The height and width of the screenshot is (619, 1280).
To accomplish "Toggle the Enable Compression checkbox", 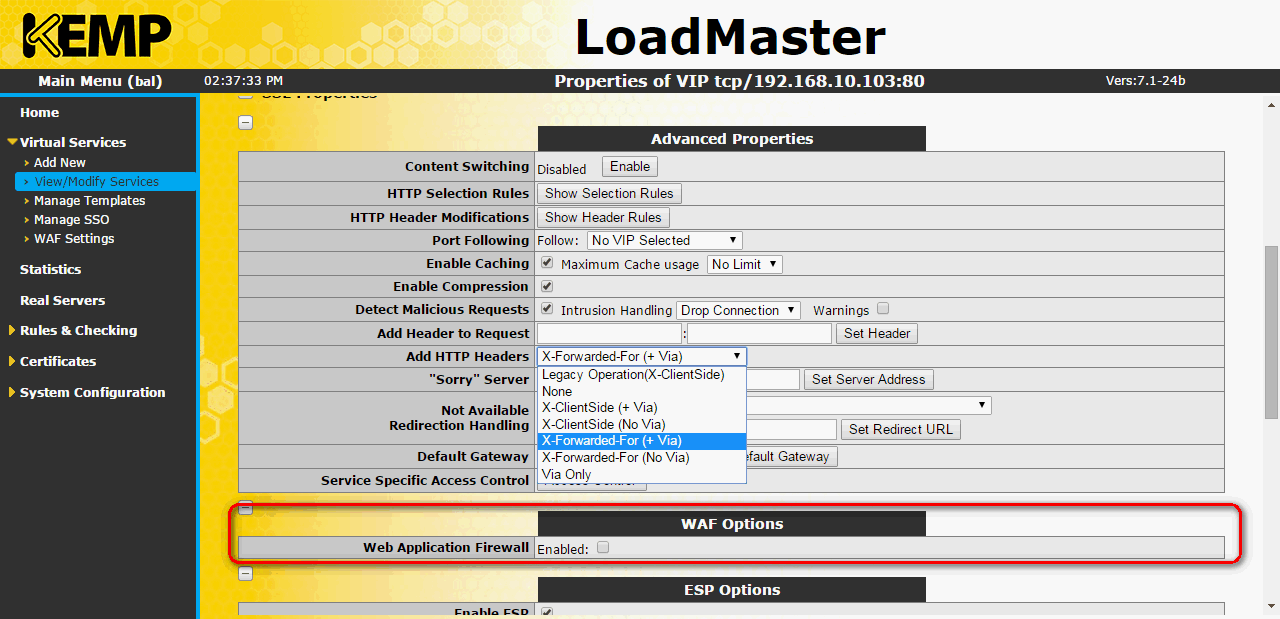I will point(547,286).
